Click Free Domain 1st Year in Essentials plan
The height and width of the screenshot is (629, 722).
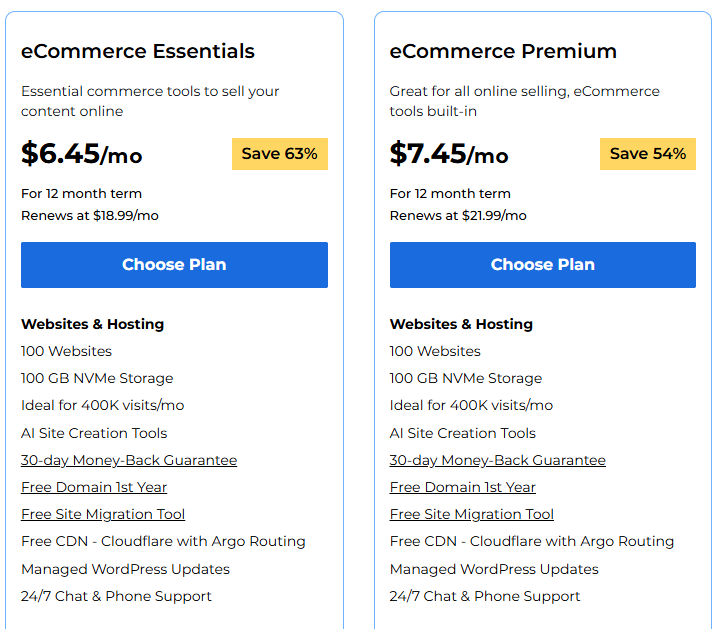[94, 487]
